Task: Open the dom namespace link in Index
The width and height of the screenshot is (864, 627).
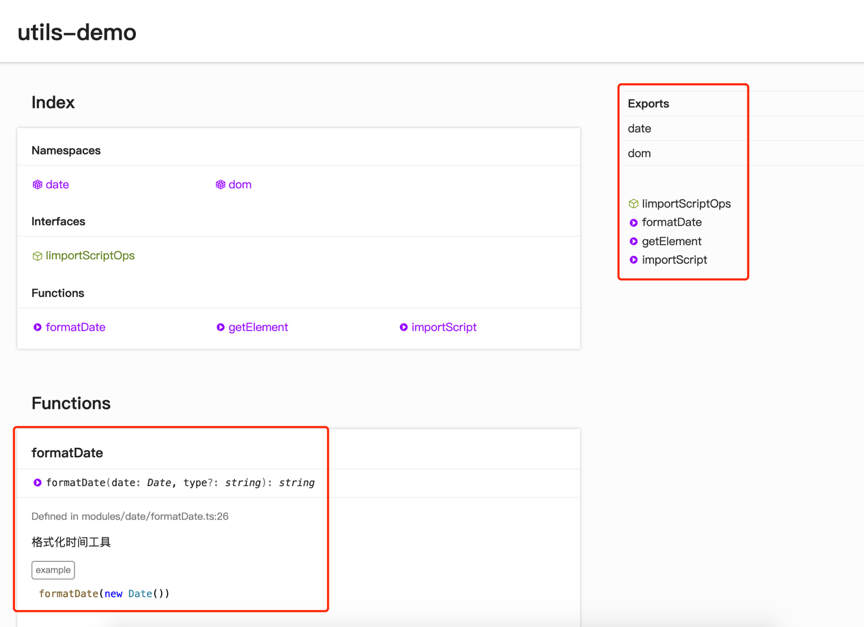Action: (x=240, y=185)
